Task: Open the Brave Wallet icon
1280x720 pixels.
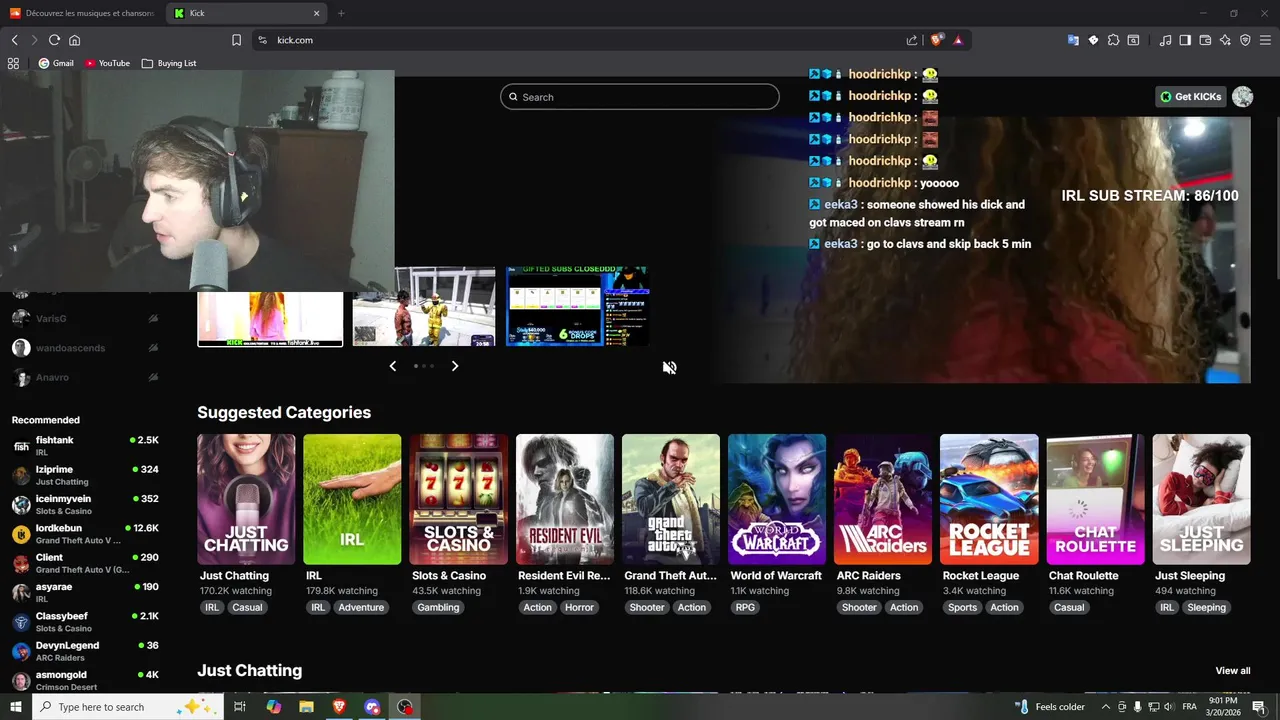Action: (1205, 40)
